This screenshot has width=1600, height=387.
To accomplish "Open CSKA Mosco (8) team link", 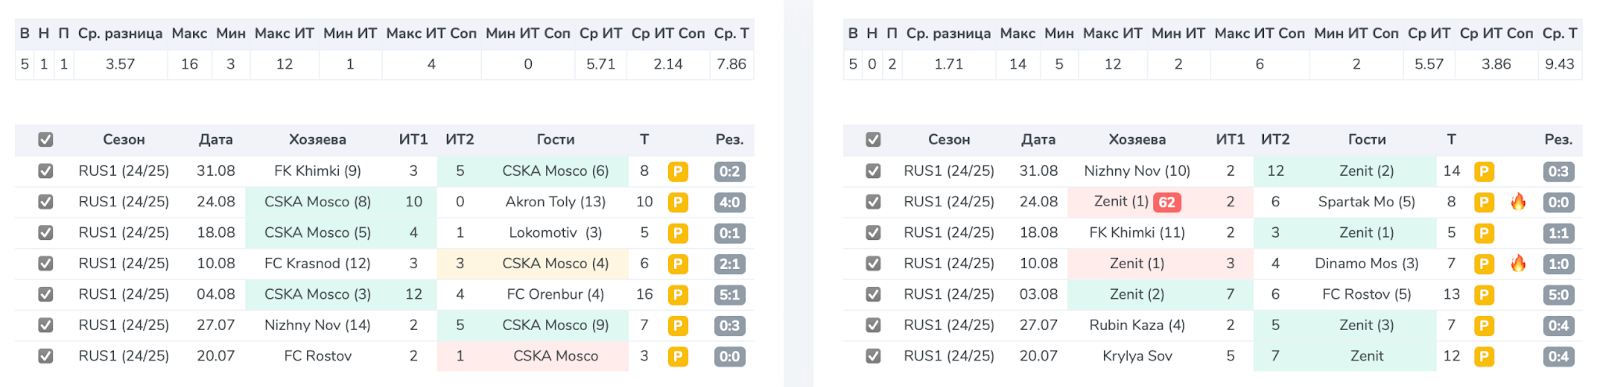I will (x=318, y=202).
